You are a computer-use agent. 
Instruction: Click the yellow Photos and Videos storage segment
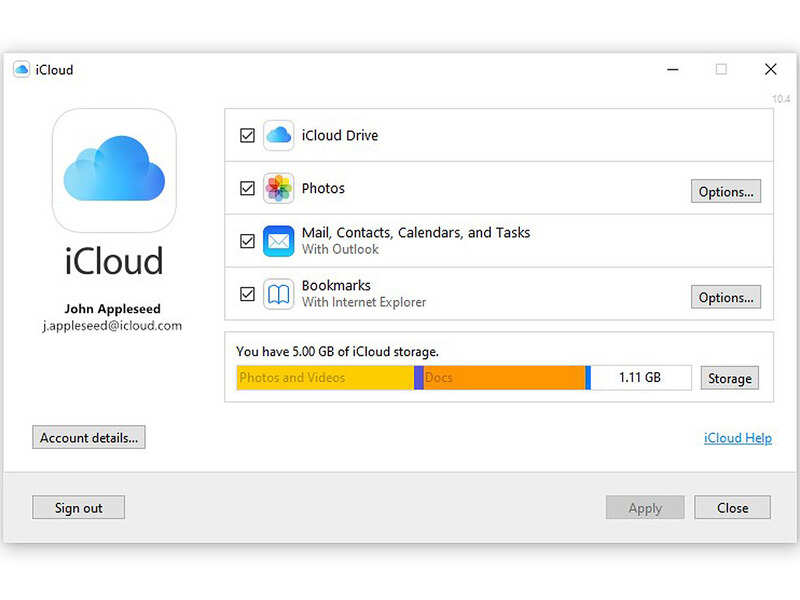(x=320, y=378)
